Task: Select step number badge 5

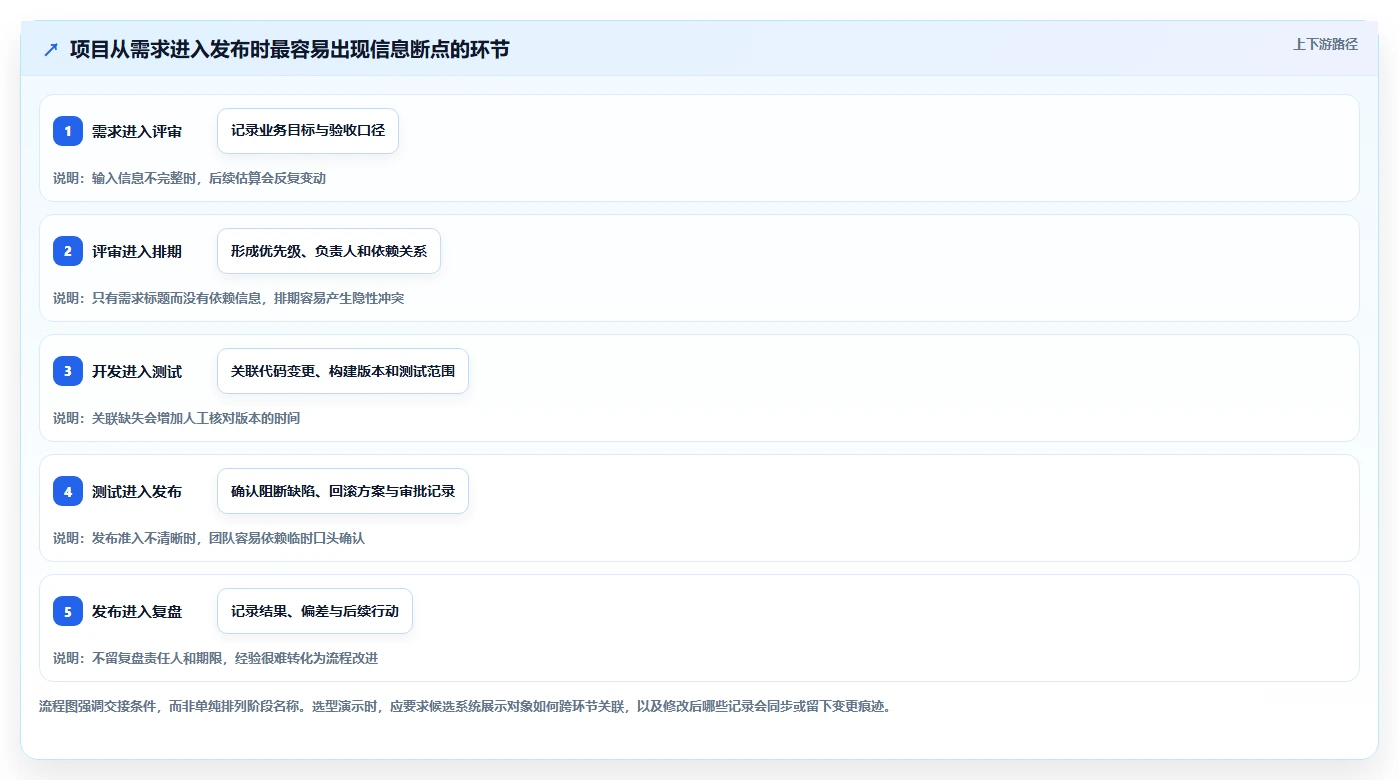Action: coord(68,611)
